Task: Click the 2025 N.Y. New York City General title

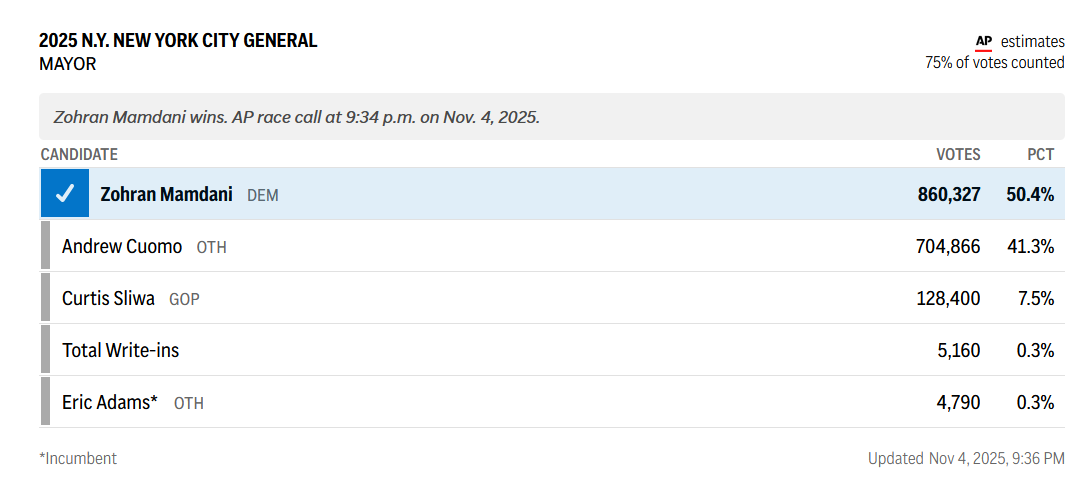Action: point(178,41)
